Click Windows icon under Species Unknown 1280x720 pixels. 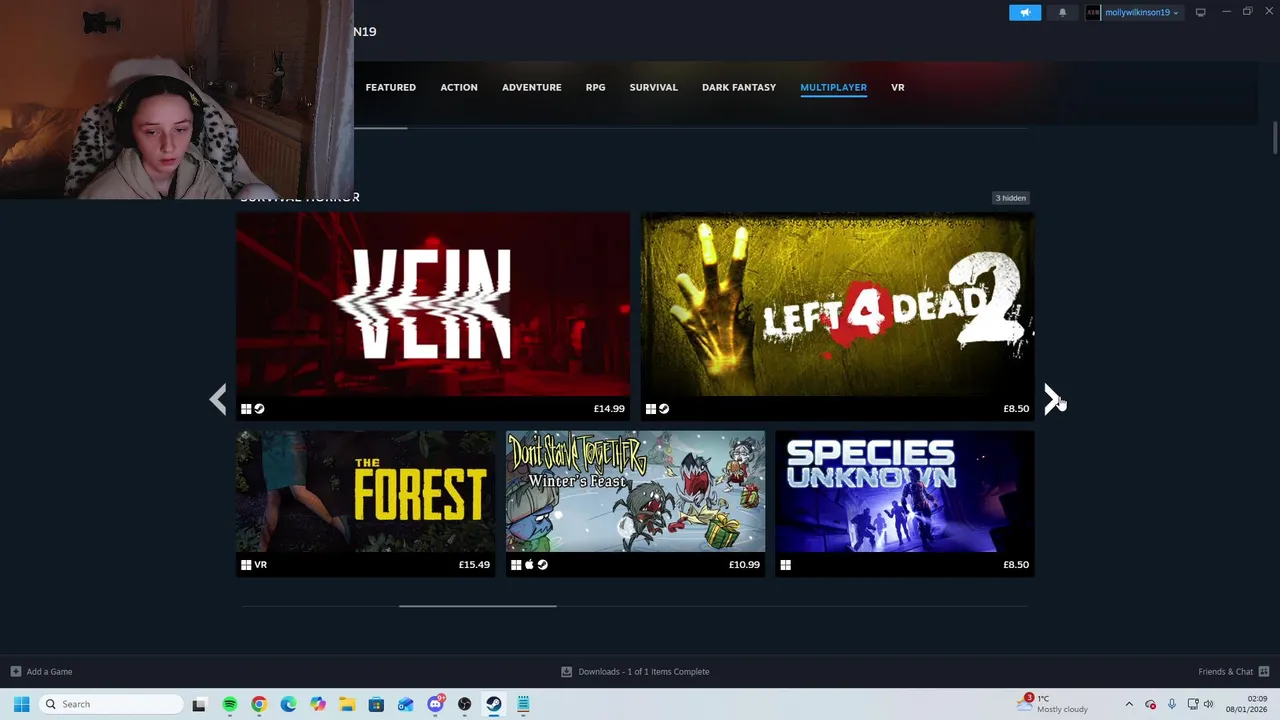tap(786, 565)
